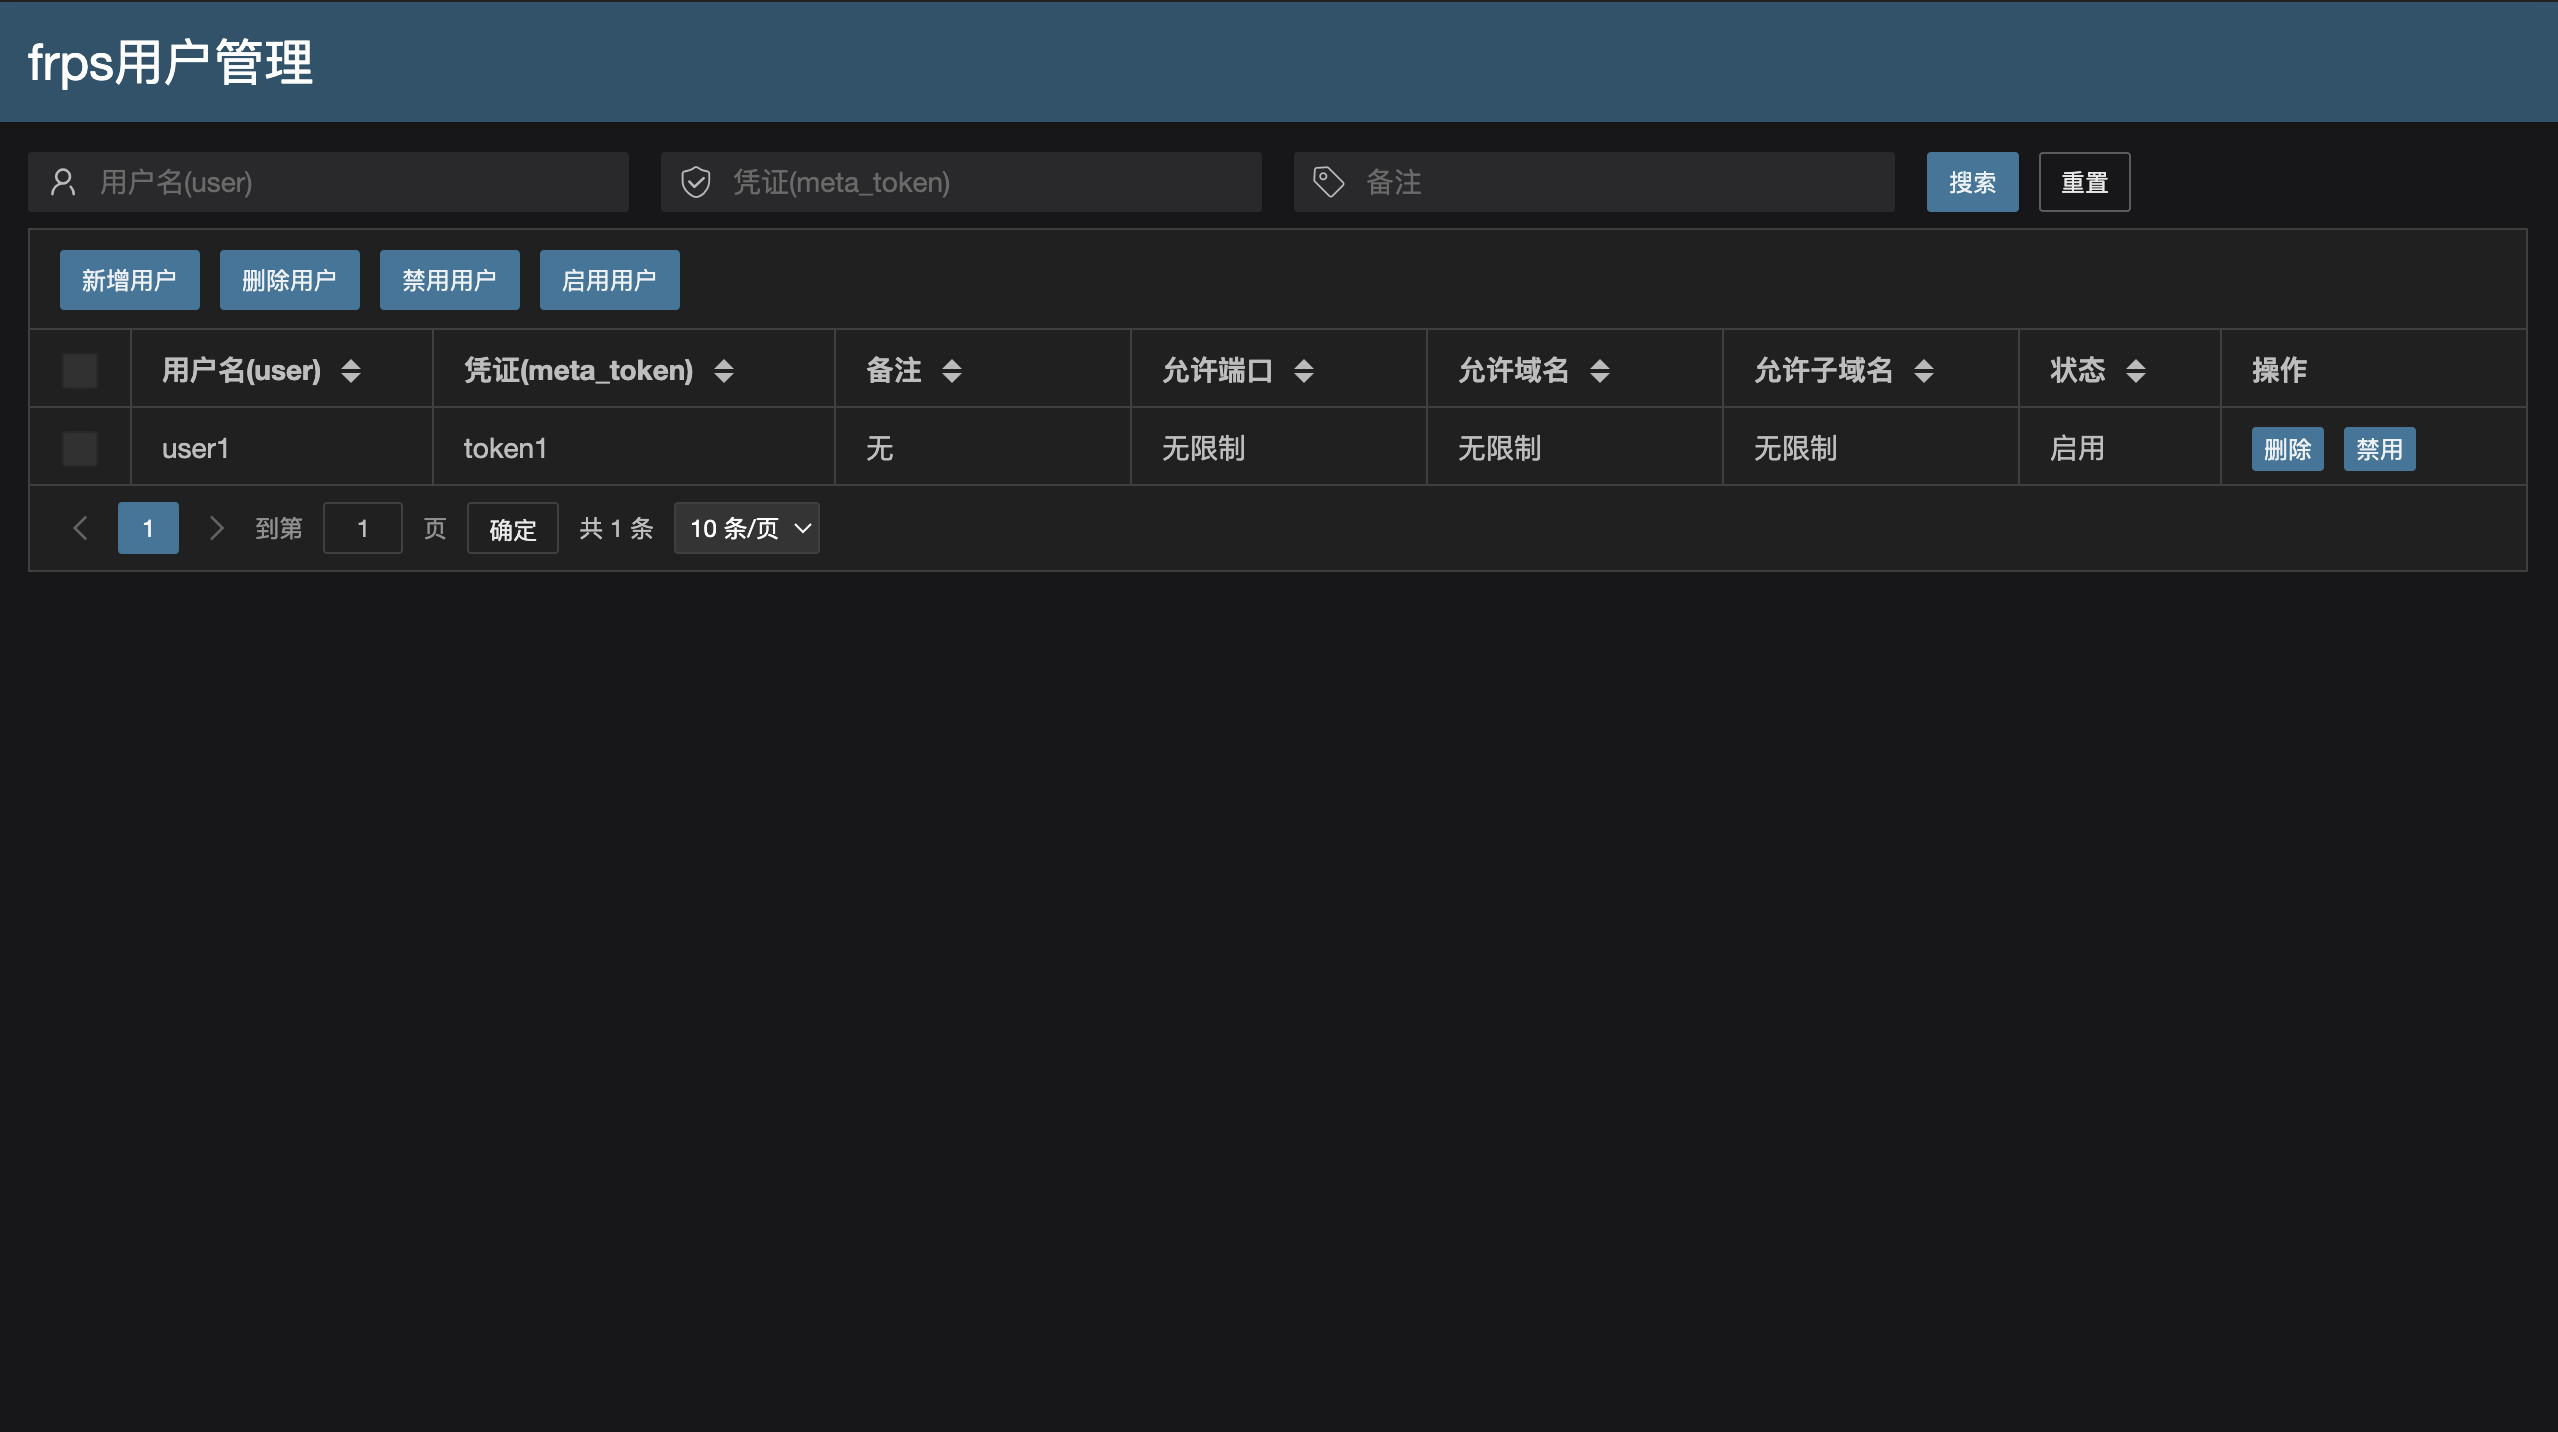
Task: Sort by 状态 column arrows
Action: [x=2136, y=371]
